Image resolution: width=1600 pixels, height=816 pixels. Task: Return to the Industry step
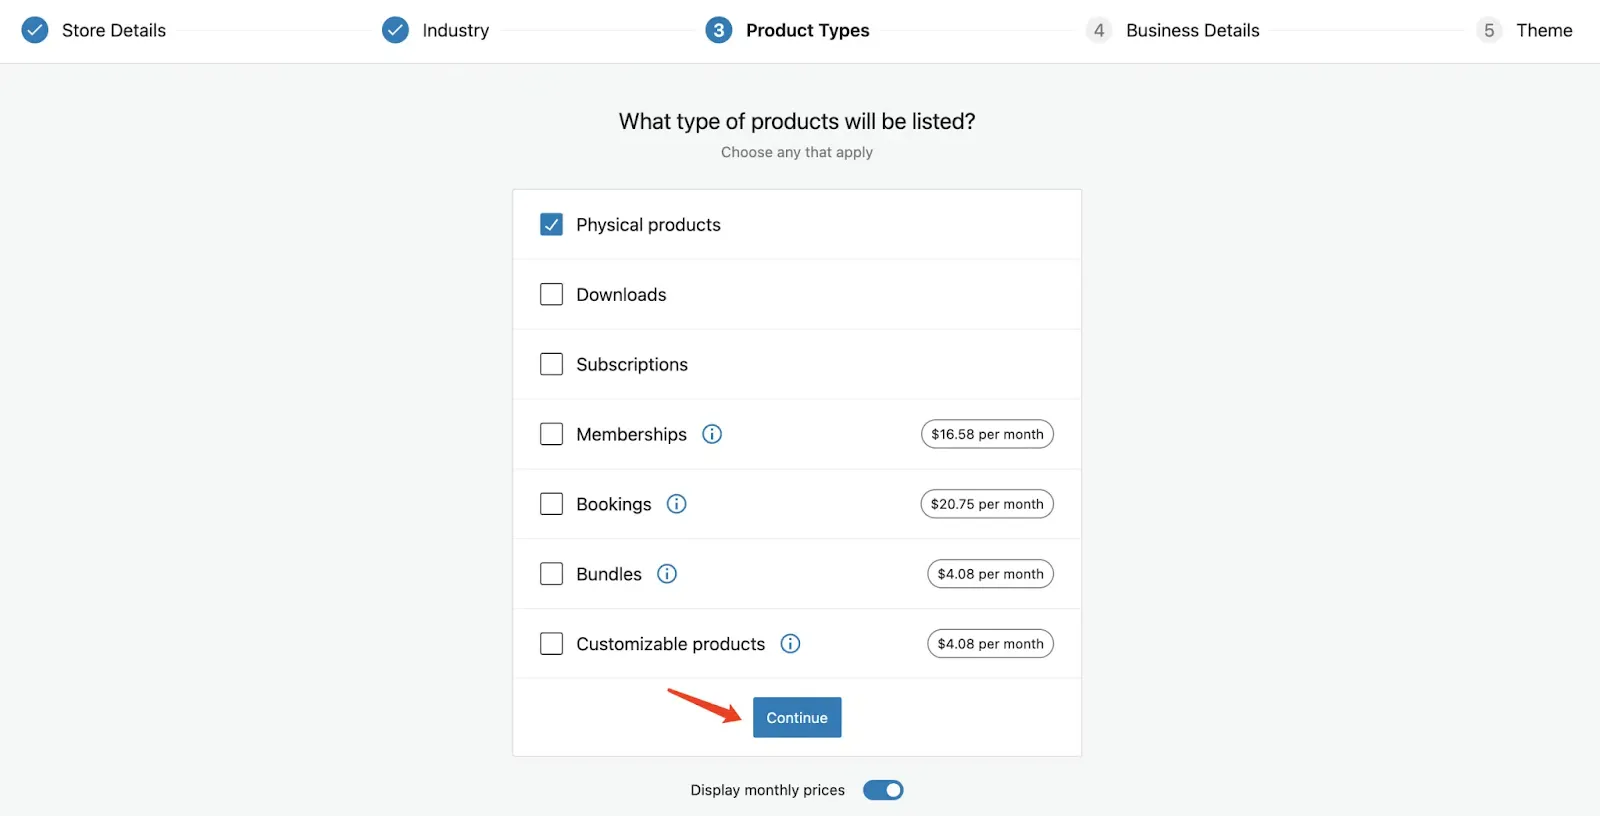pyautogui.click(x=456, y=30)
